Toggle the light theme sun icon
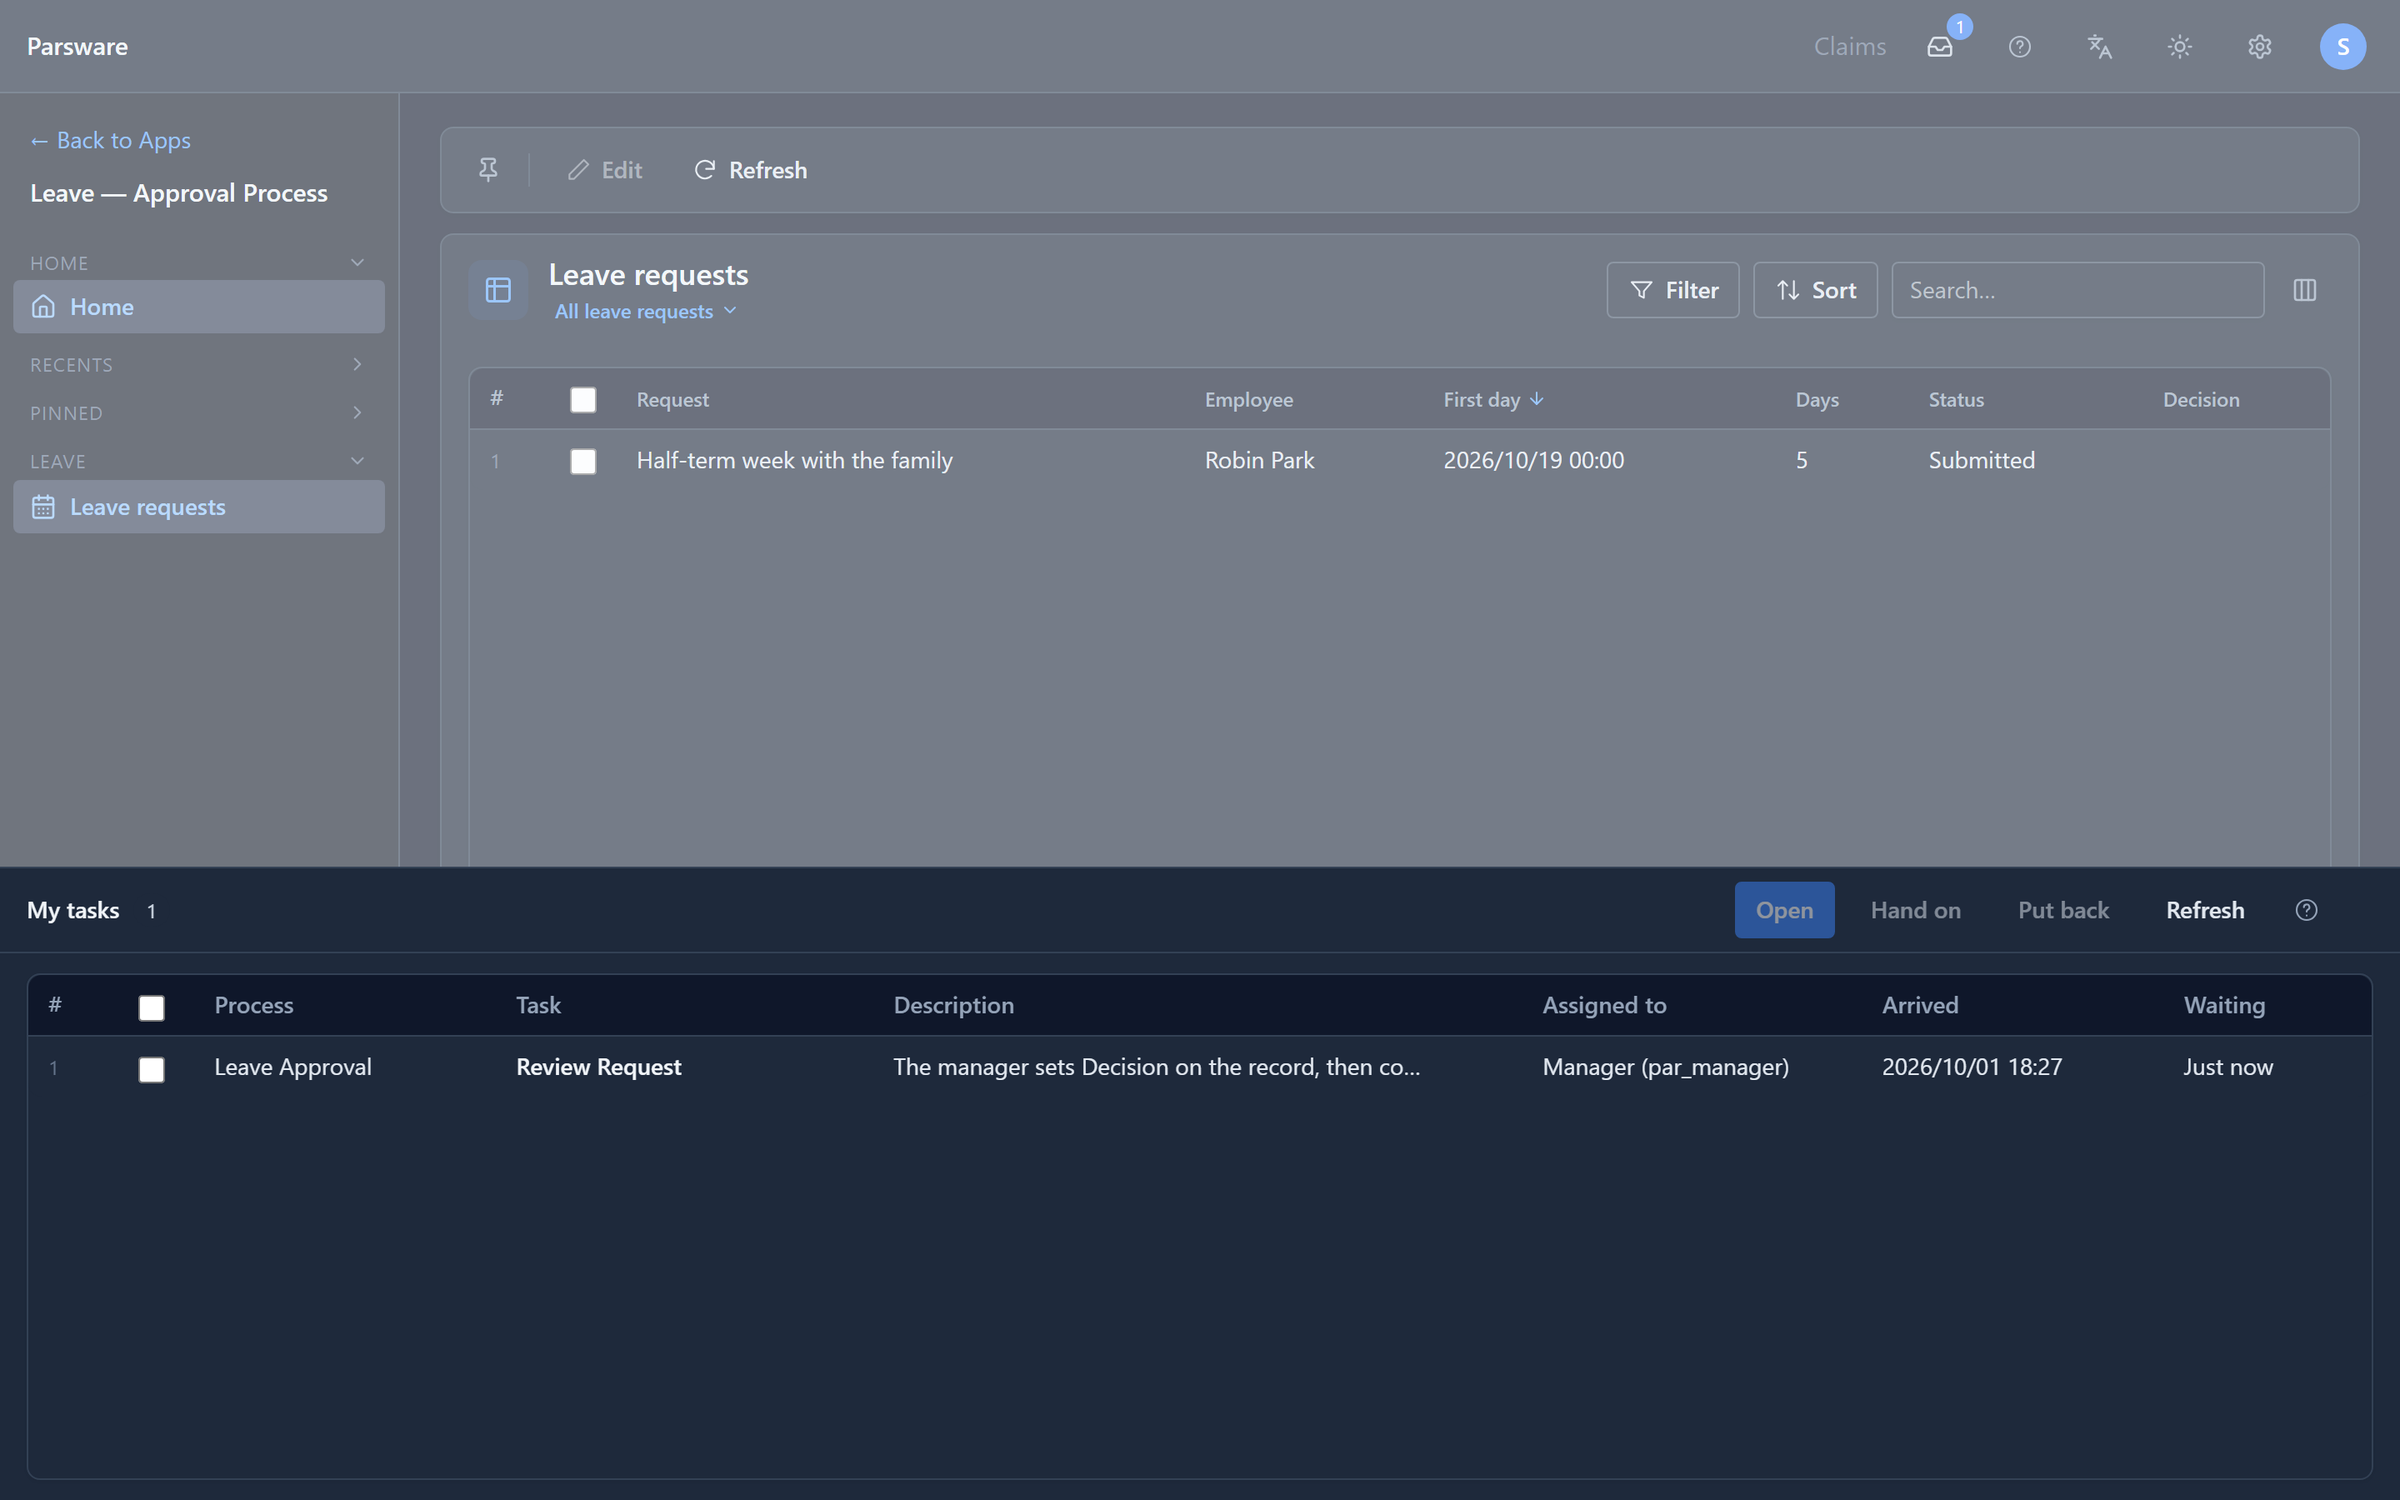The image size is (2400, 1500). point(2180,46)
